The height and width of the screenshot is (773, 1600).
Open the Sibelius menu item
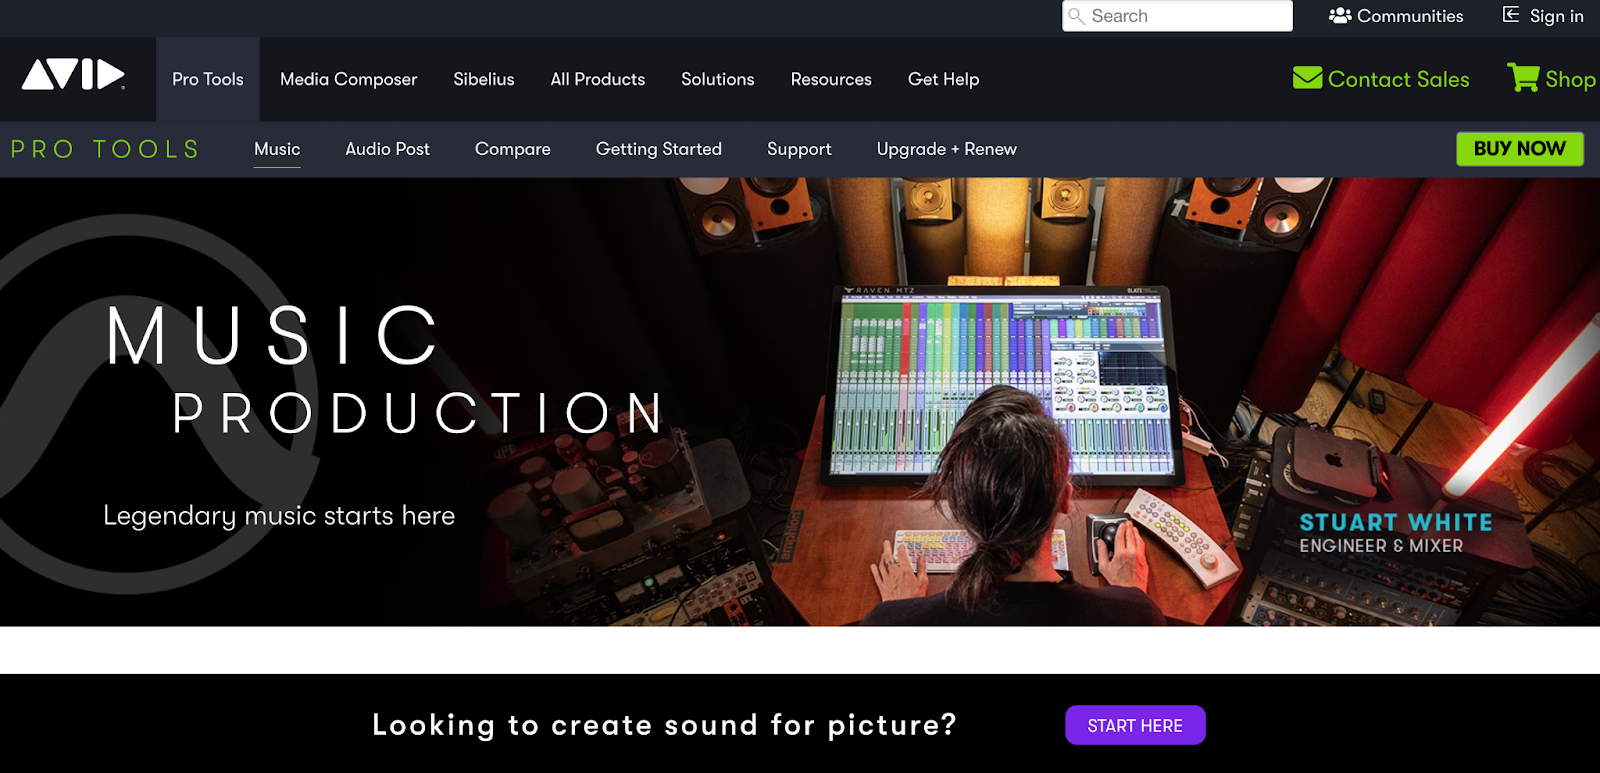click(484, 79)
